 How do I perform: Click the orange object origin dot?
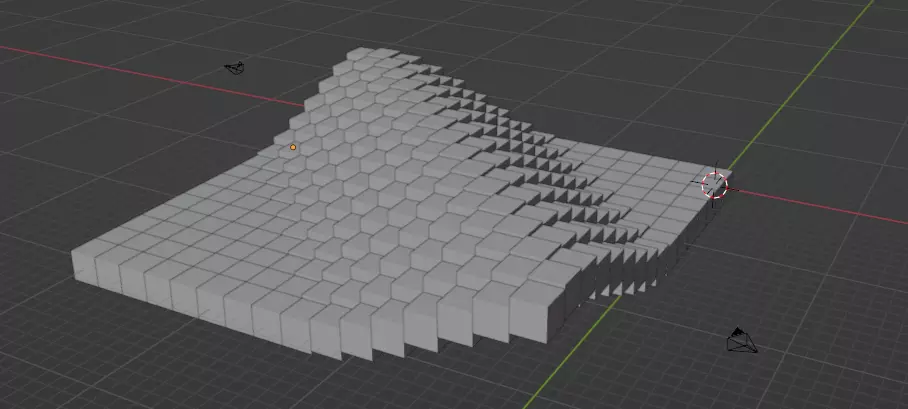click(x=293, y=147)
